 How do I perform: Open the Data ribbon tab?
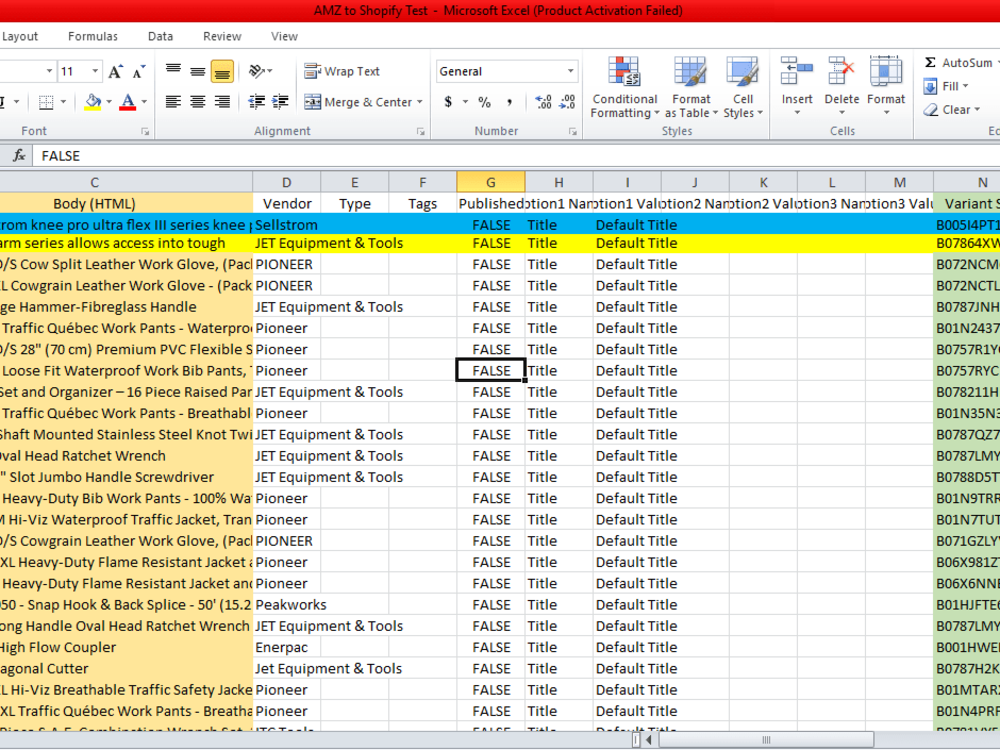[160, 36]
